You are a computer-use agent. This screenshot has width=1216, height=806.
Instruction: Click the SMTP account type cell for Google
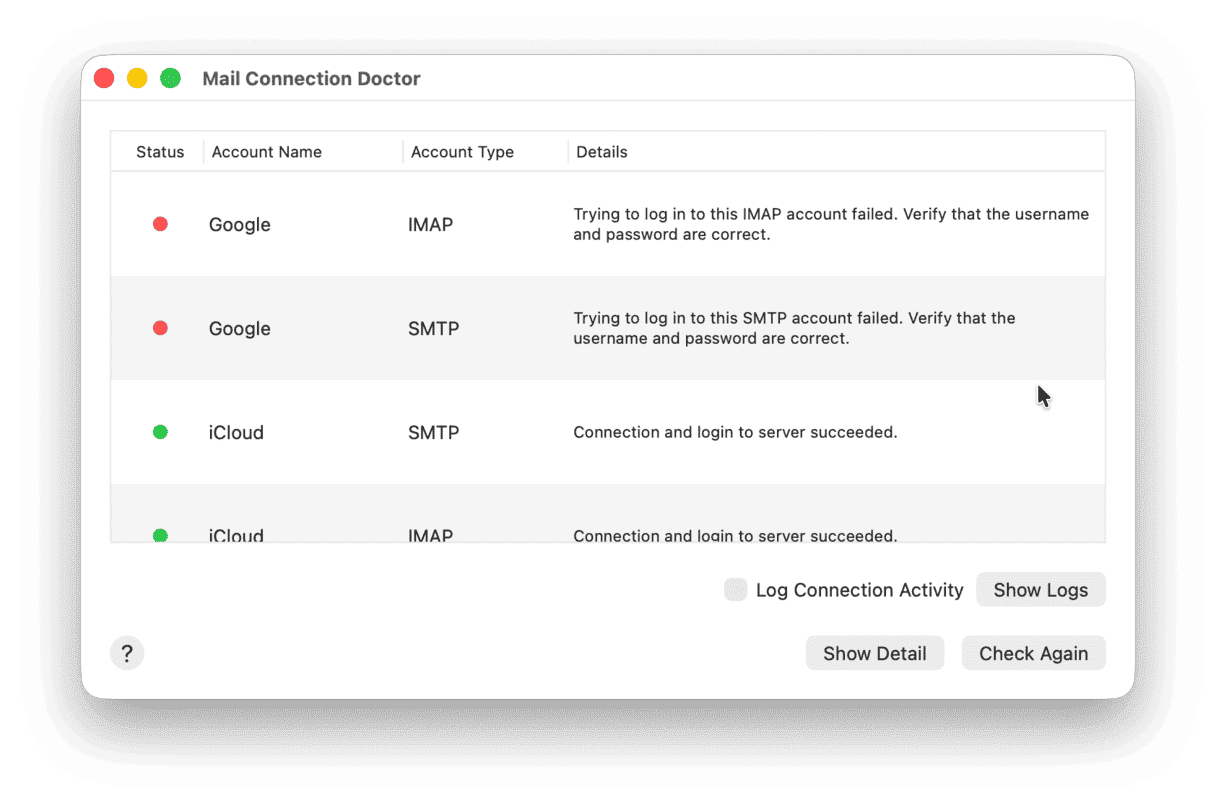(433, 329)
